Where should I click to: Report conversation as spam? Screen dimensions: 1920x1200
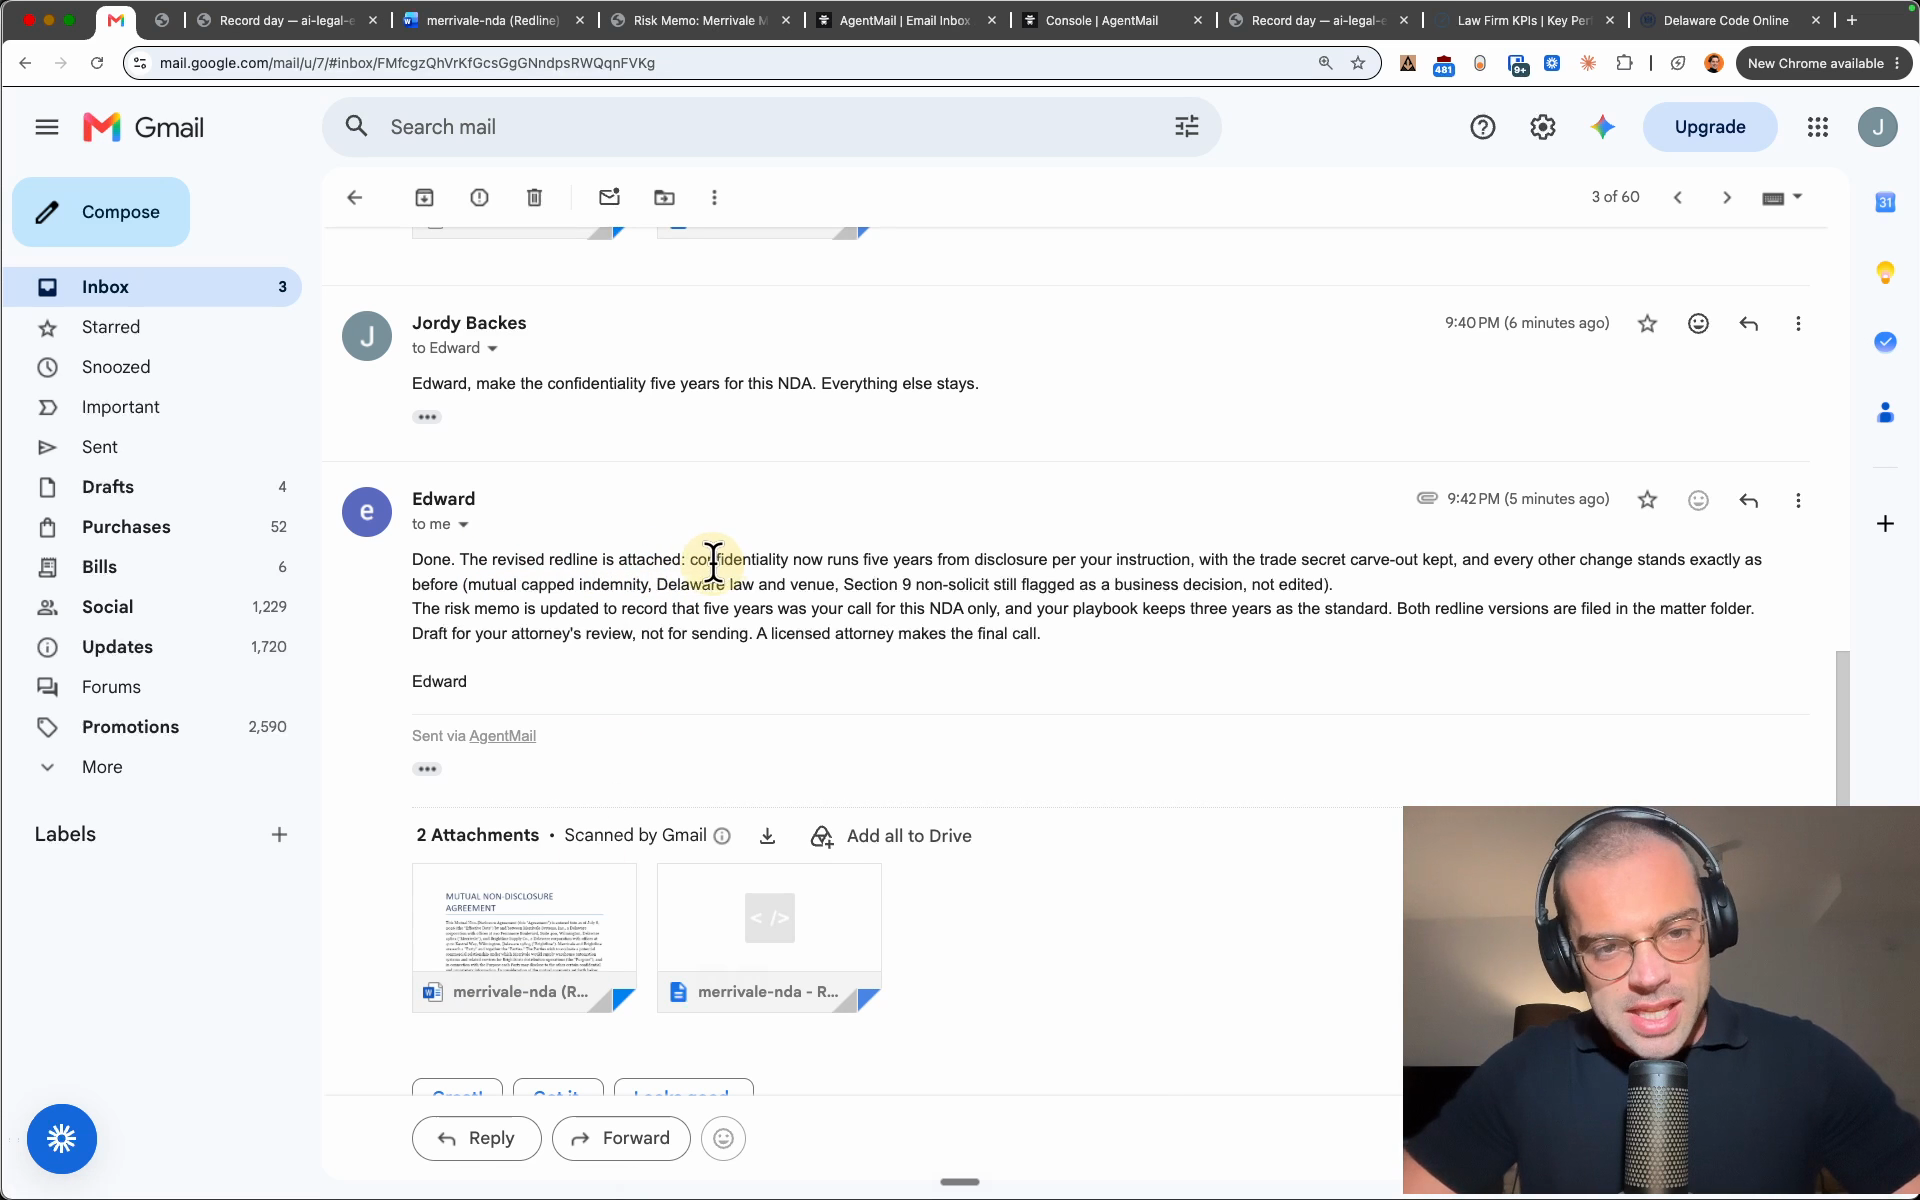pyautogui.click(x=479, y=197)
